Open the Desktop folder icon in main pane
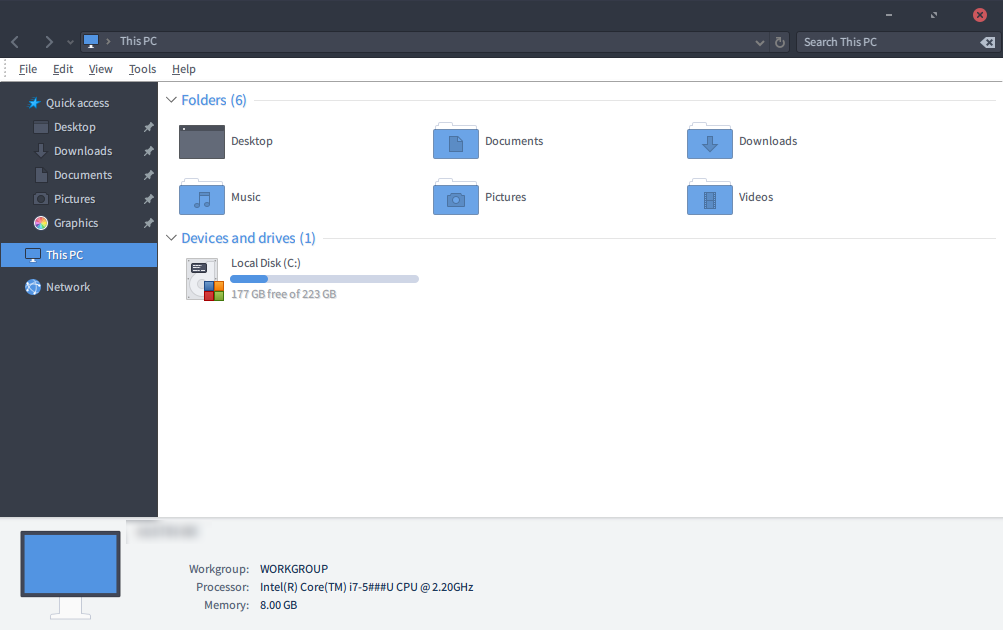The width and height of the screenshot is (1003, 630). tap(202, 142)
